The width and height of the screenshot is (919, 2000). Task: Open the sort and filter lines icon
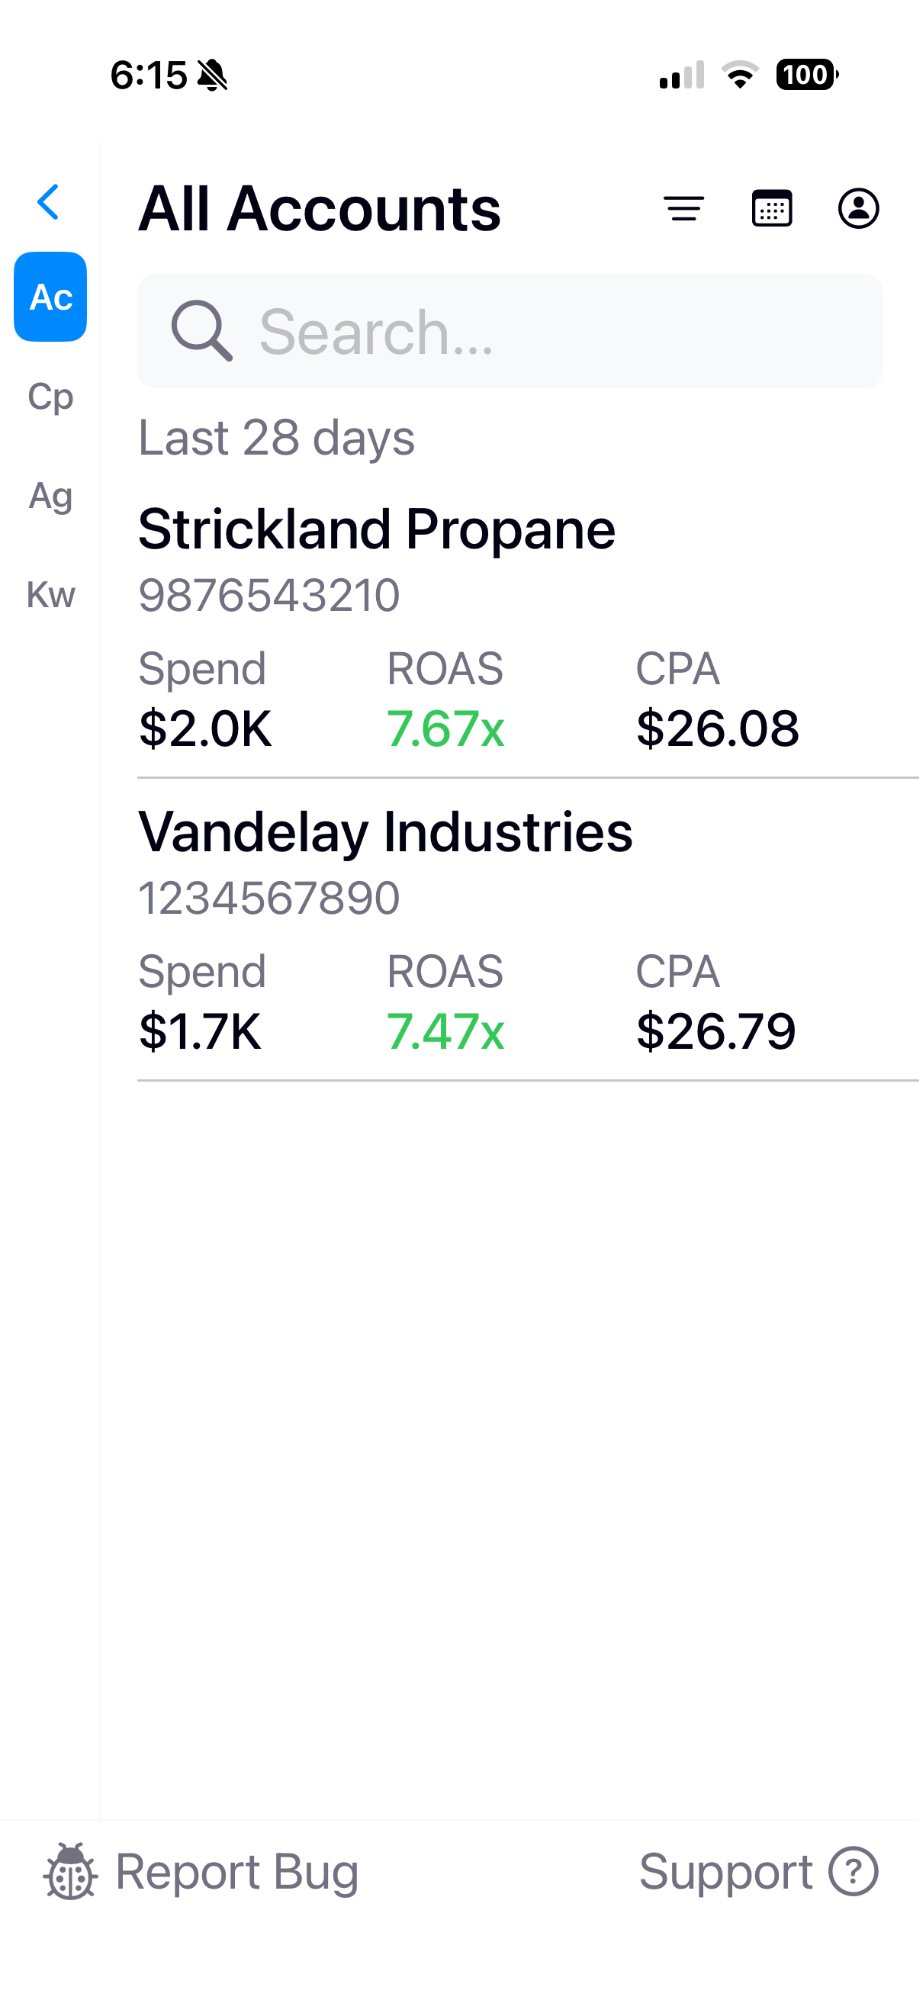pyautogui.click(x=684, y=209)
